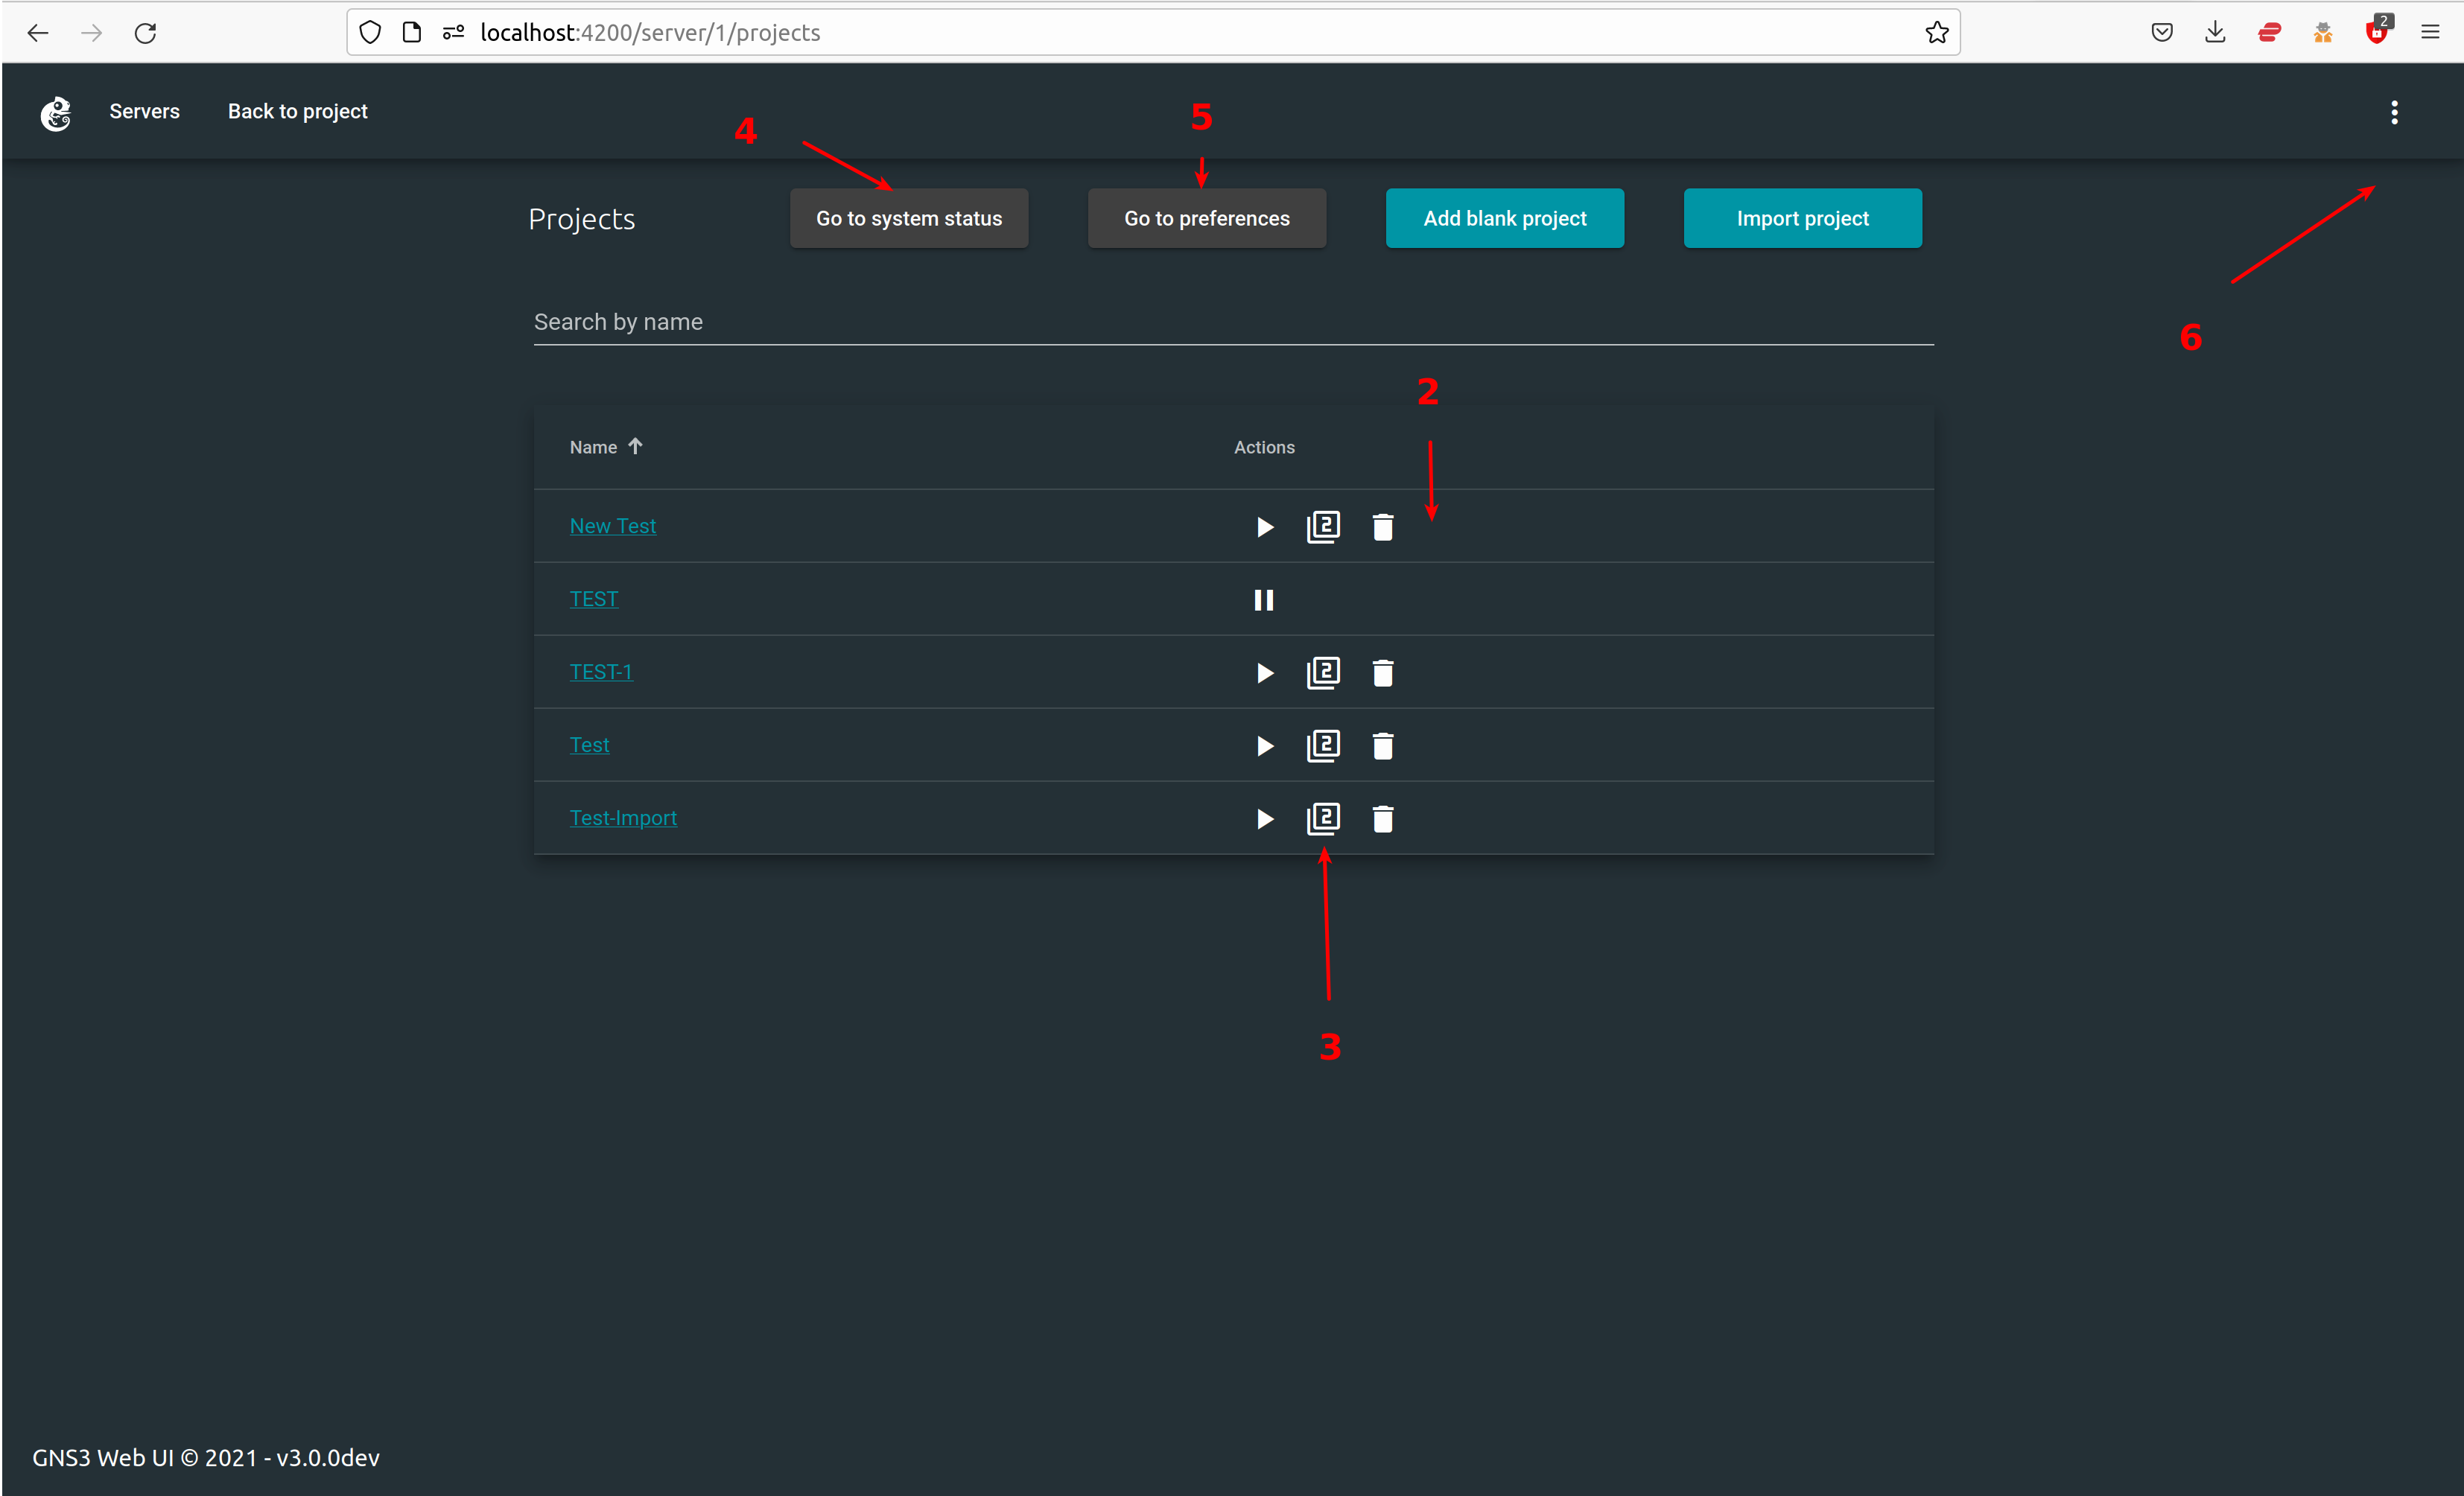Open the browser shield tracking protection icon

click(370, 33)
